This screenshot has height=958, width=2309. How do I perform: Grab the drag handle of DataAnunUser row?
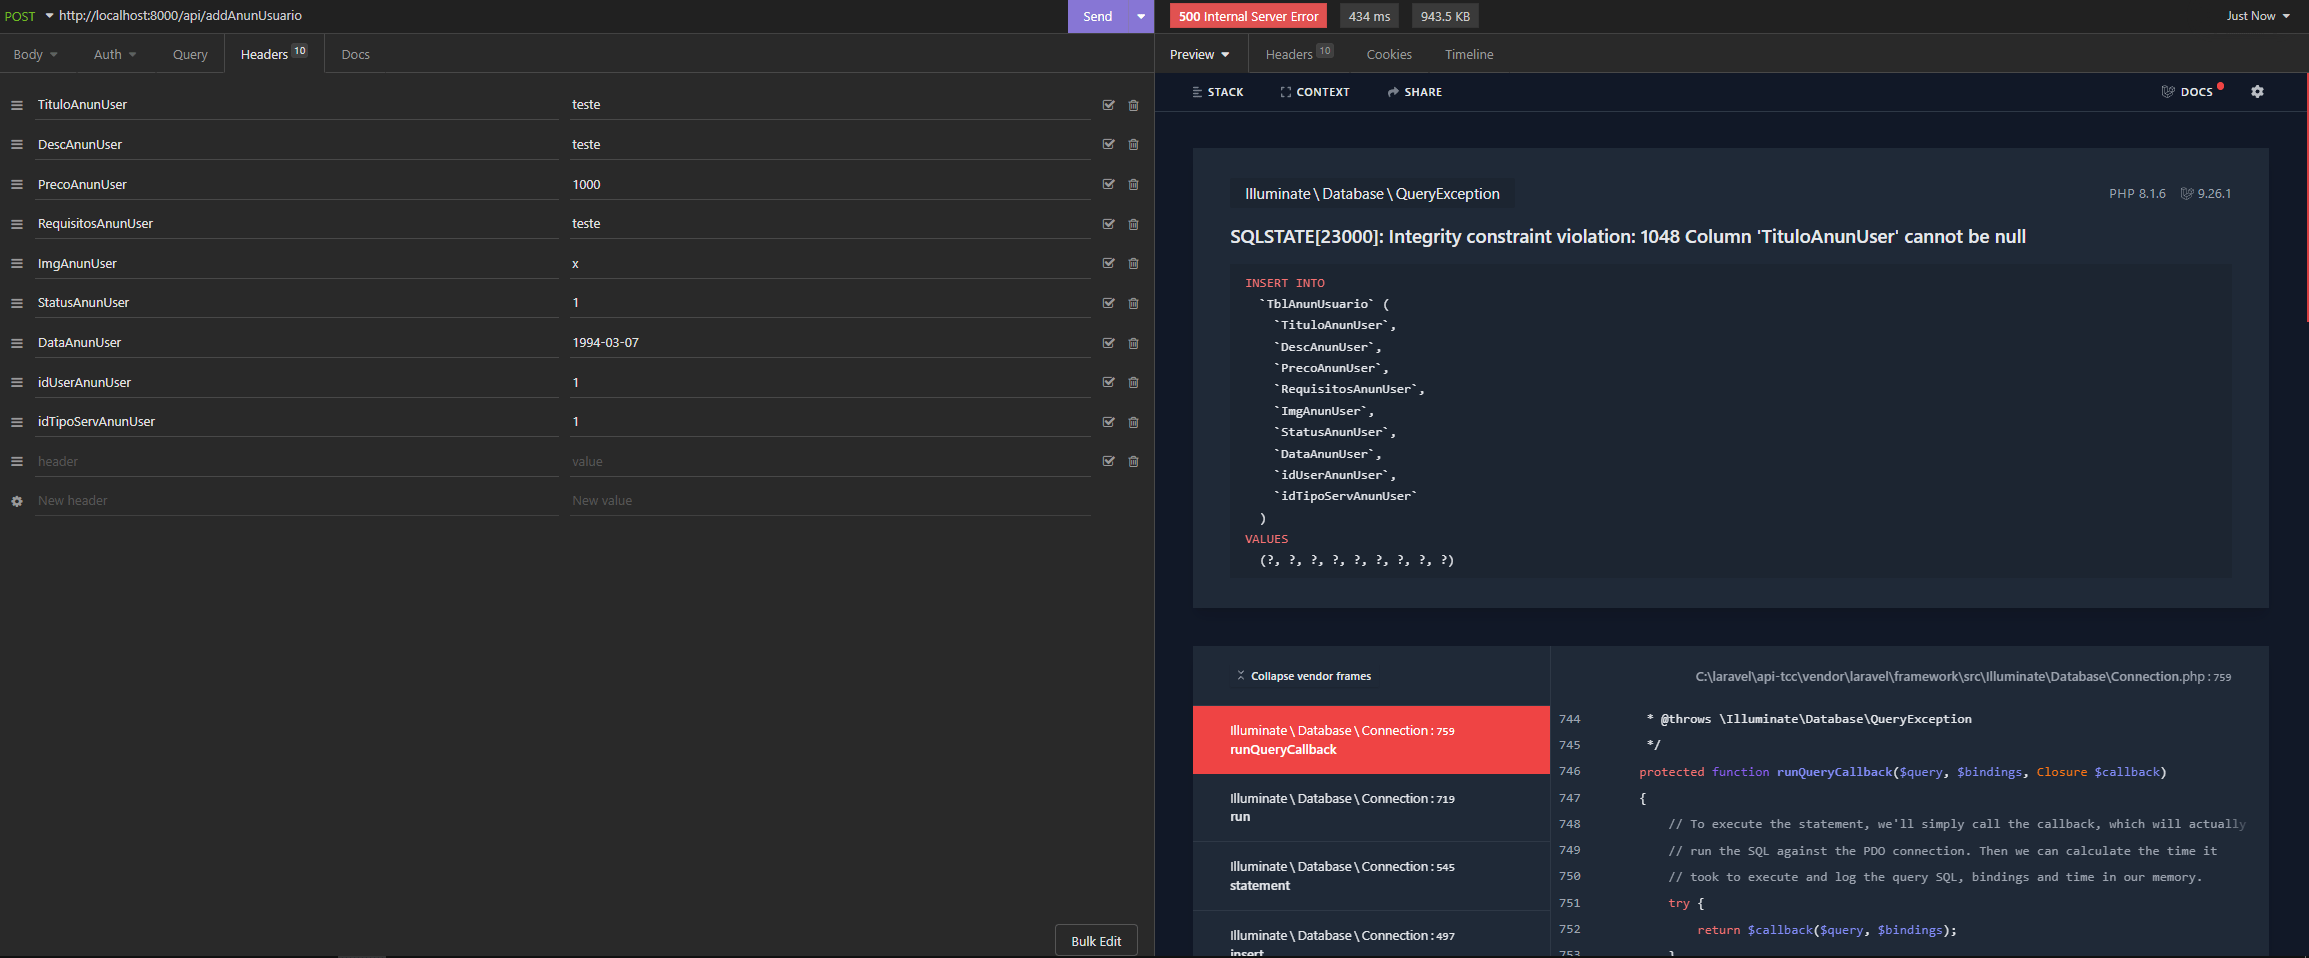(x=16, y=343)
